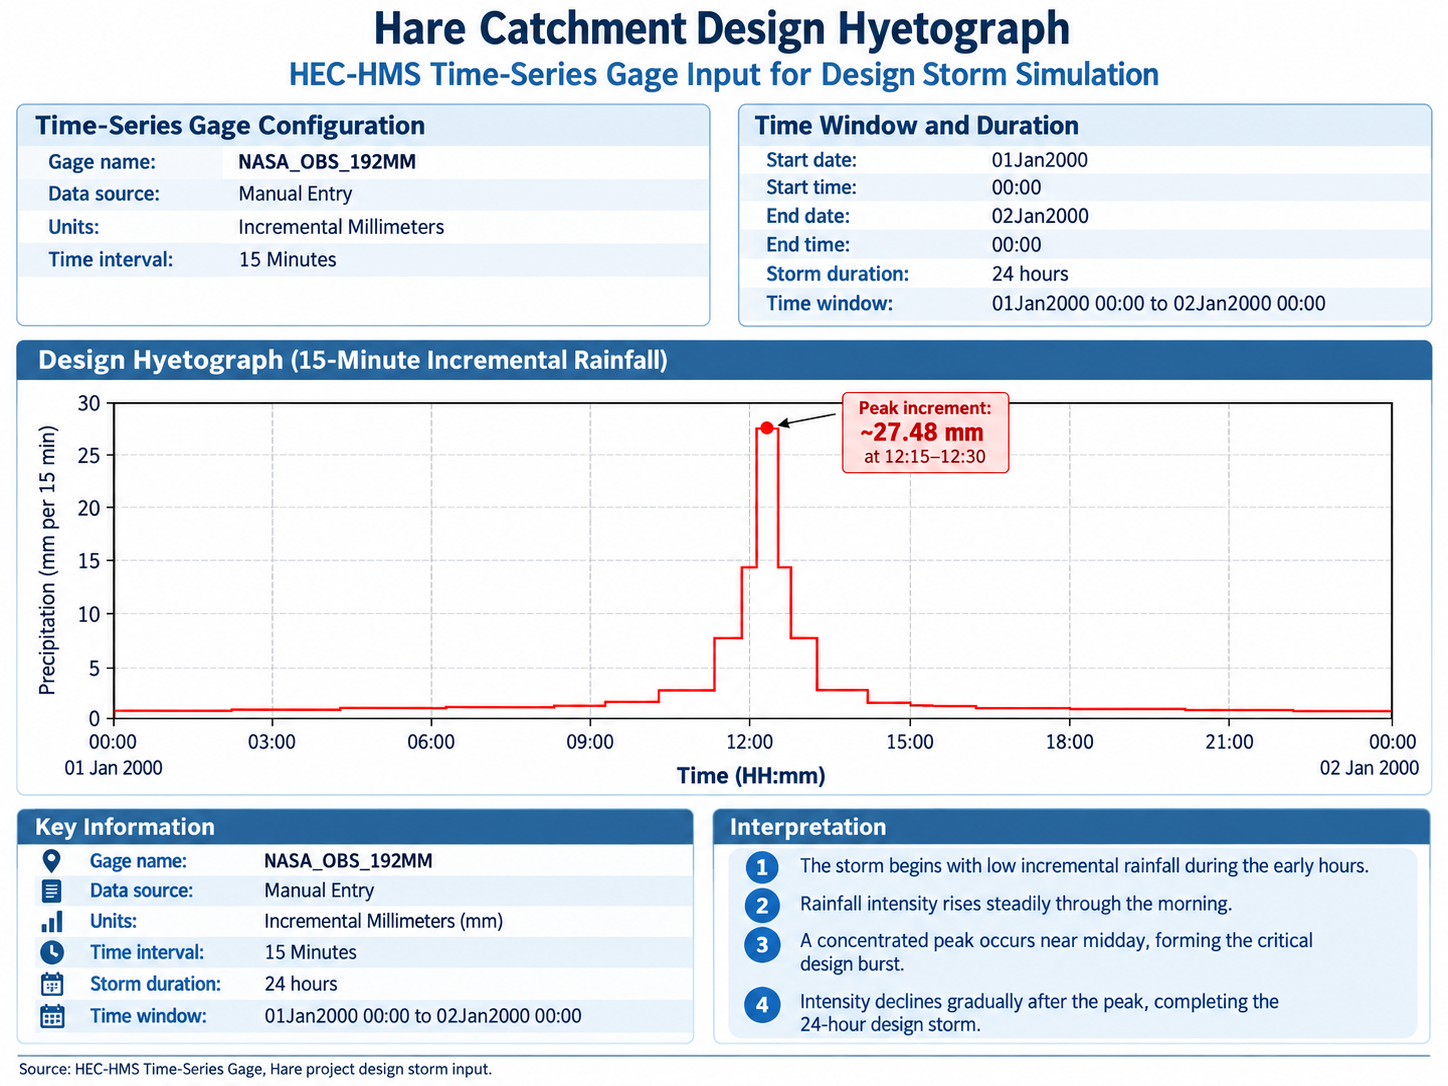1448x1086 pixels.
Task: Click the numbered circle 3 in Interpretation
Action: pos(762,945)
